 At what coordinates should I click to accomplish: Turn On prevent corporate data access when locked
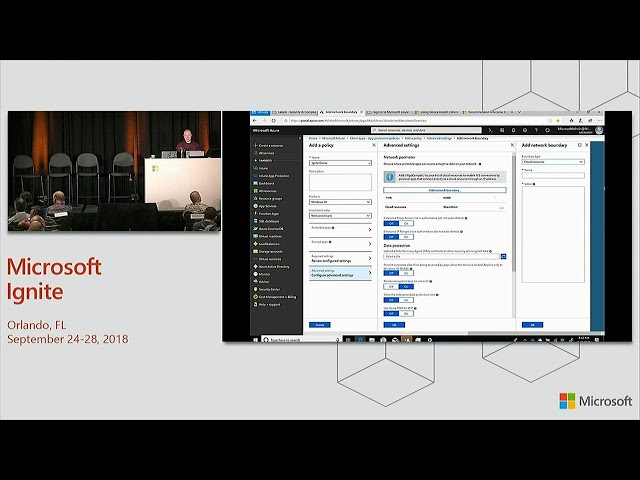tap(406, 273)
